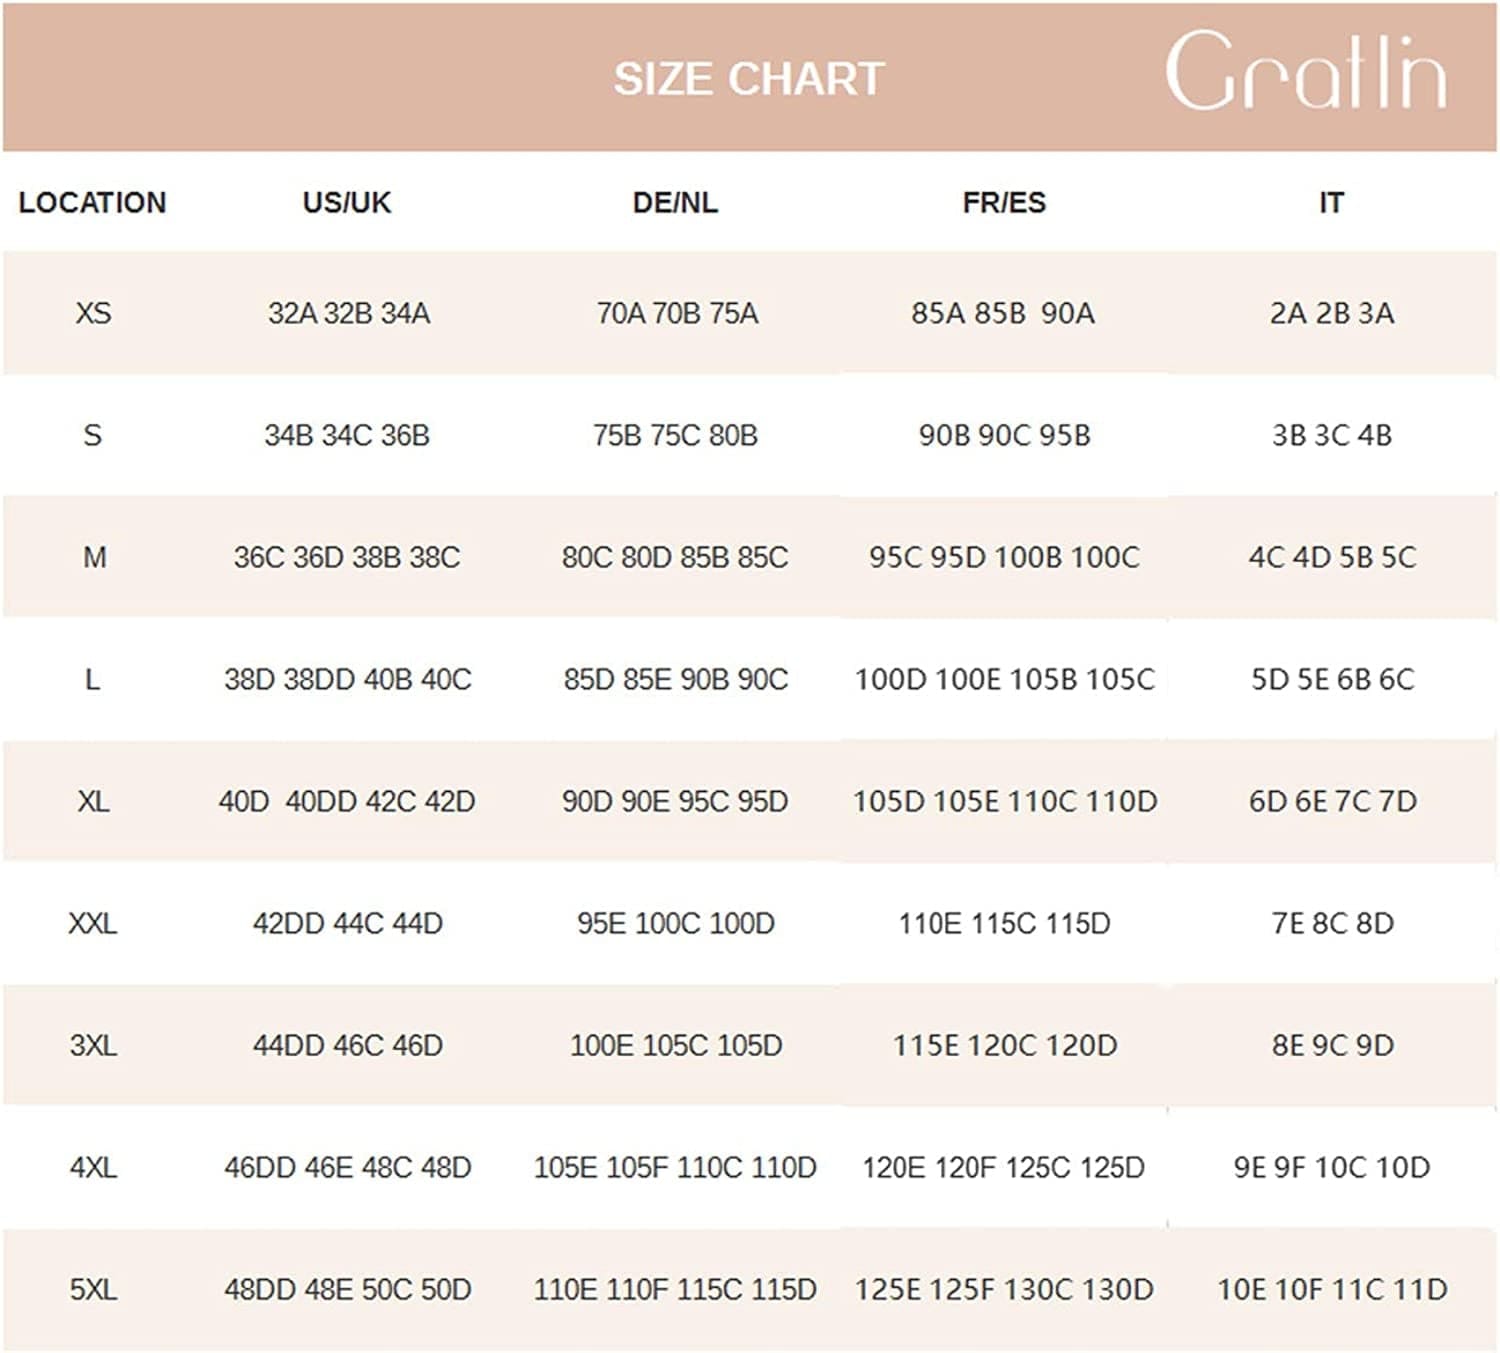This screenshot has width=1500, height=1353.
Task: Select the cell 95E 100C 100D
Action: pyautogui.click(x=675, y=923)
